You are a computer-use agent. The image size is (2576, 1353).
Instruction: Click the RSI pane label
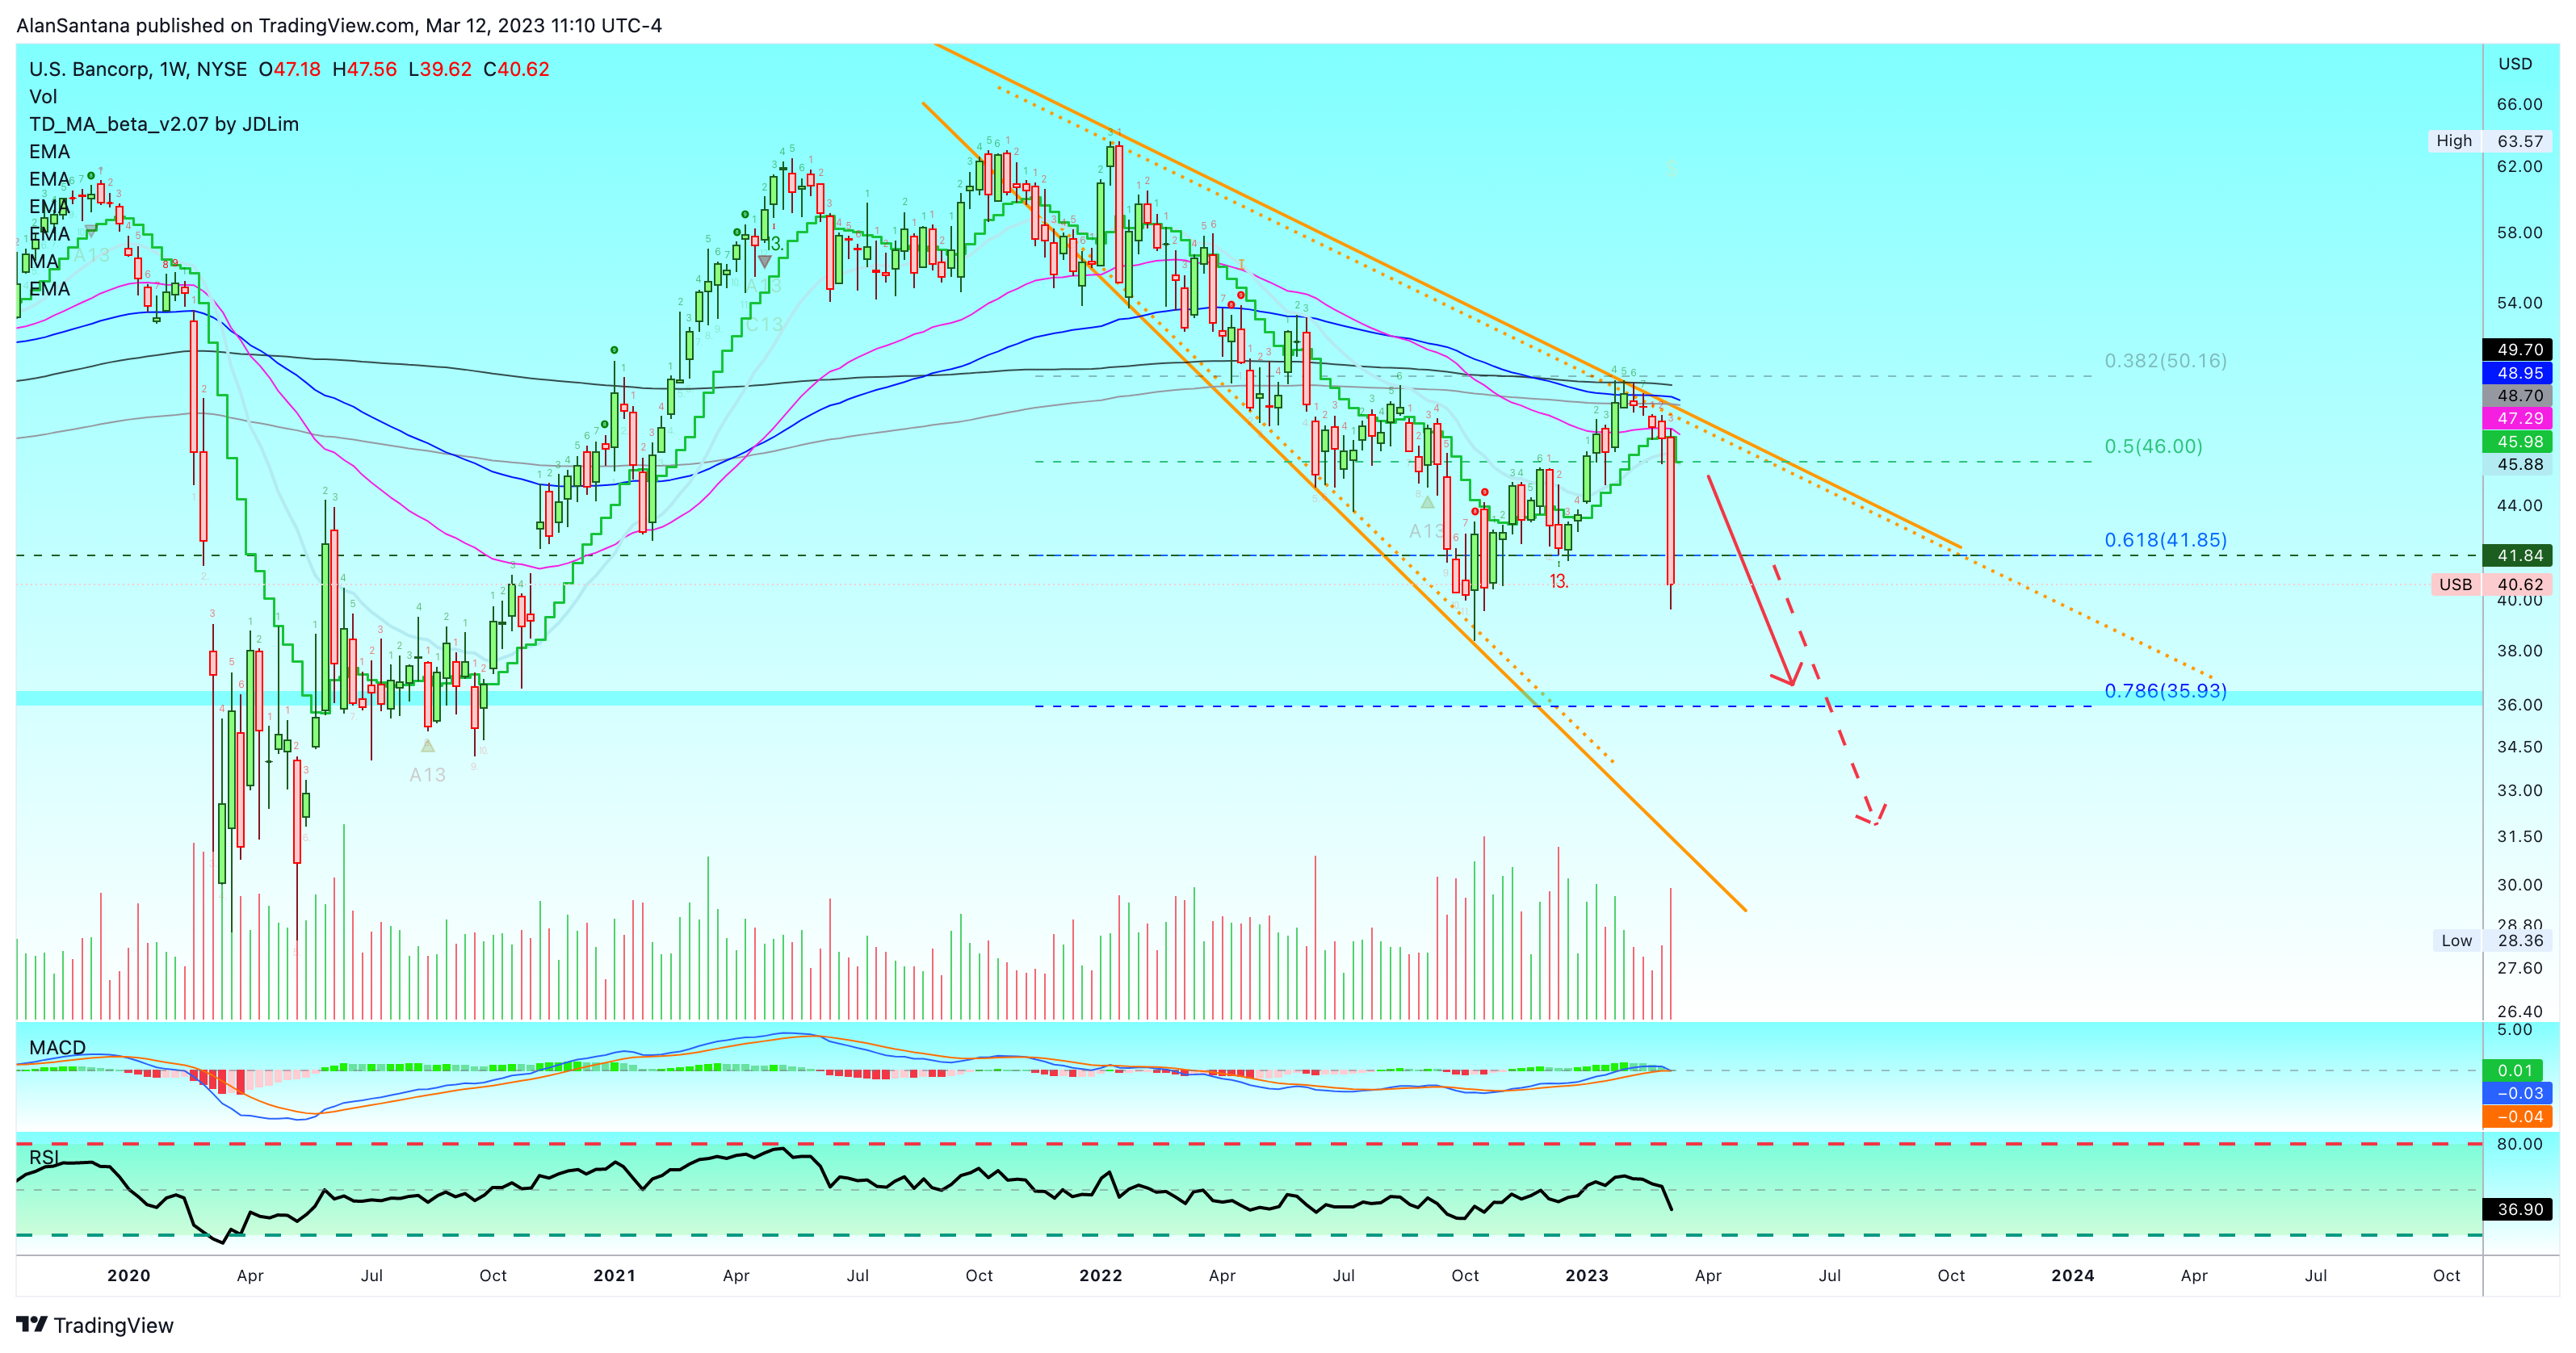click(44, 1157)
